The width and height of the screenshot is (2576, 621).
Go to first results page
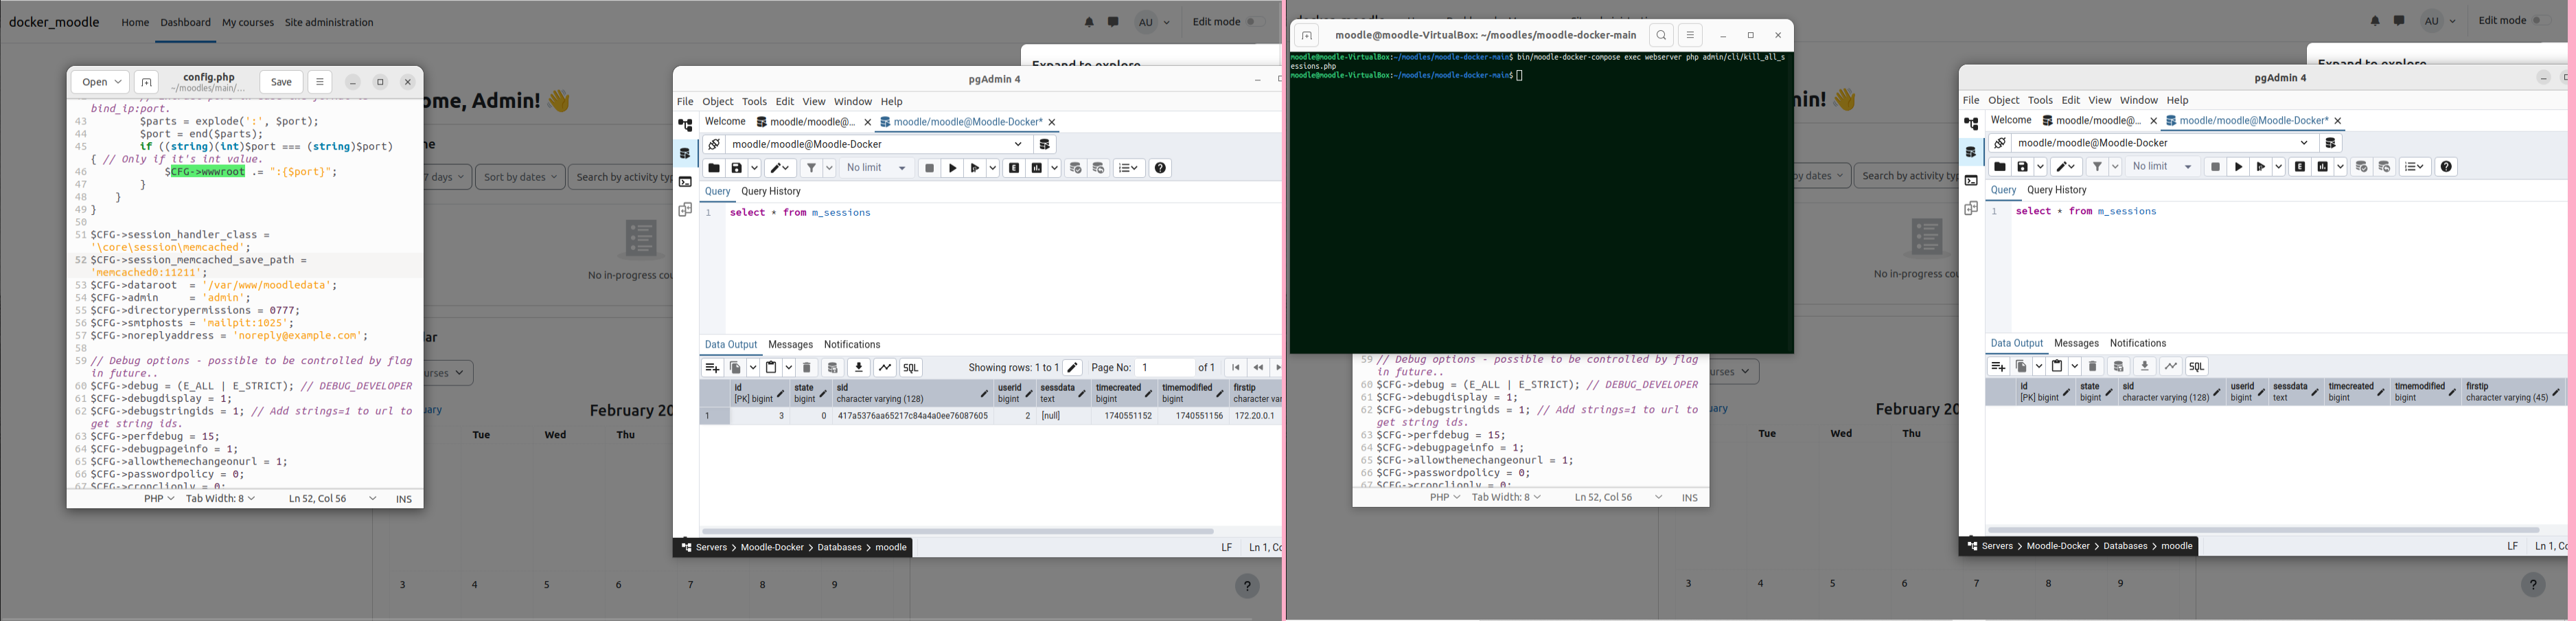(1236, 368)
